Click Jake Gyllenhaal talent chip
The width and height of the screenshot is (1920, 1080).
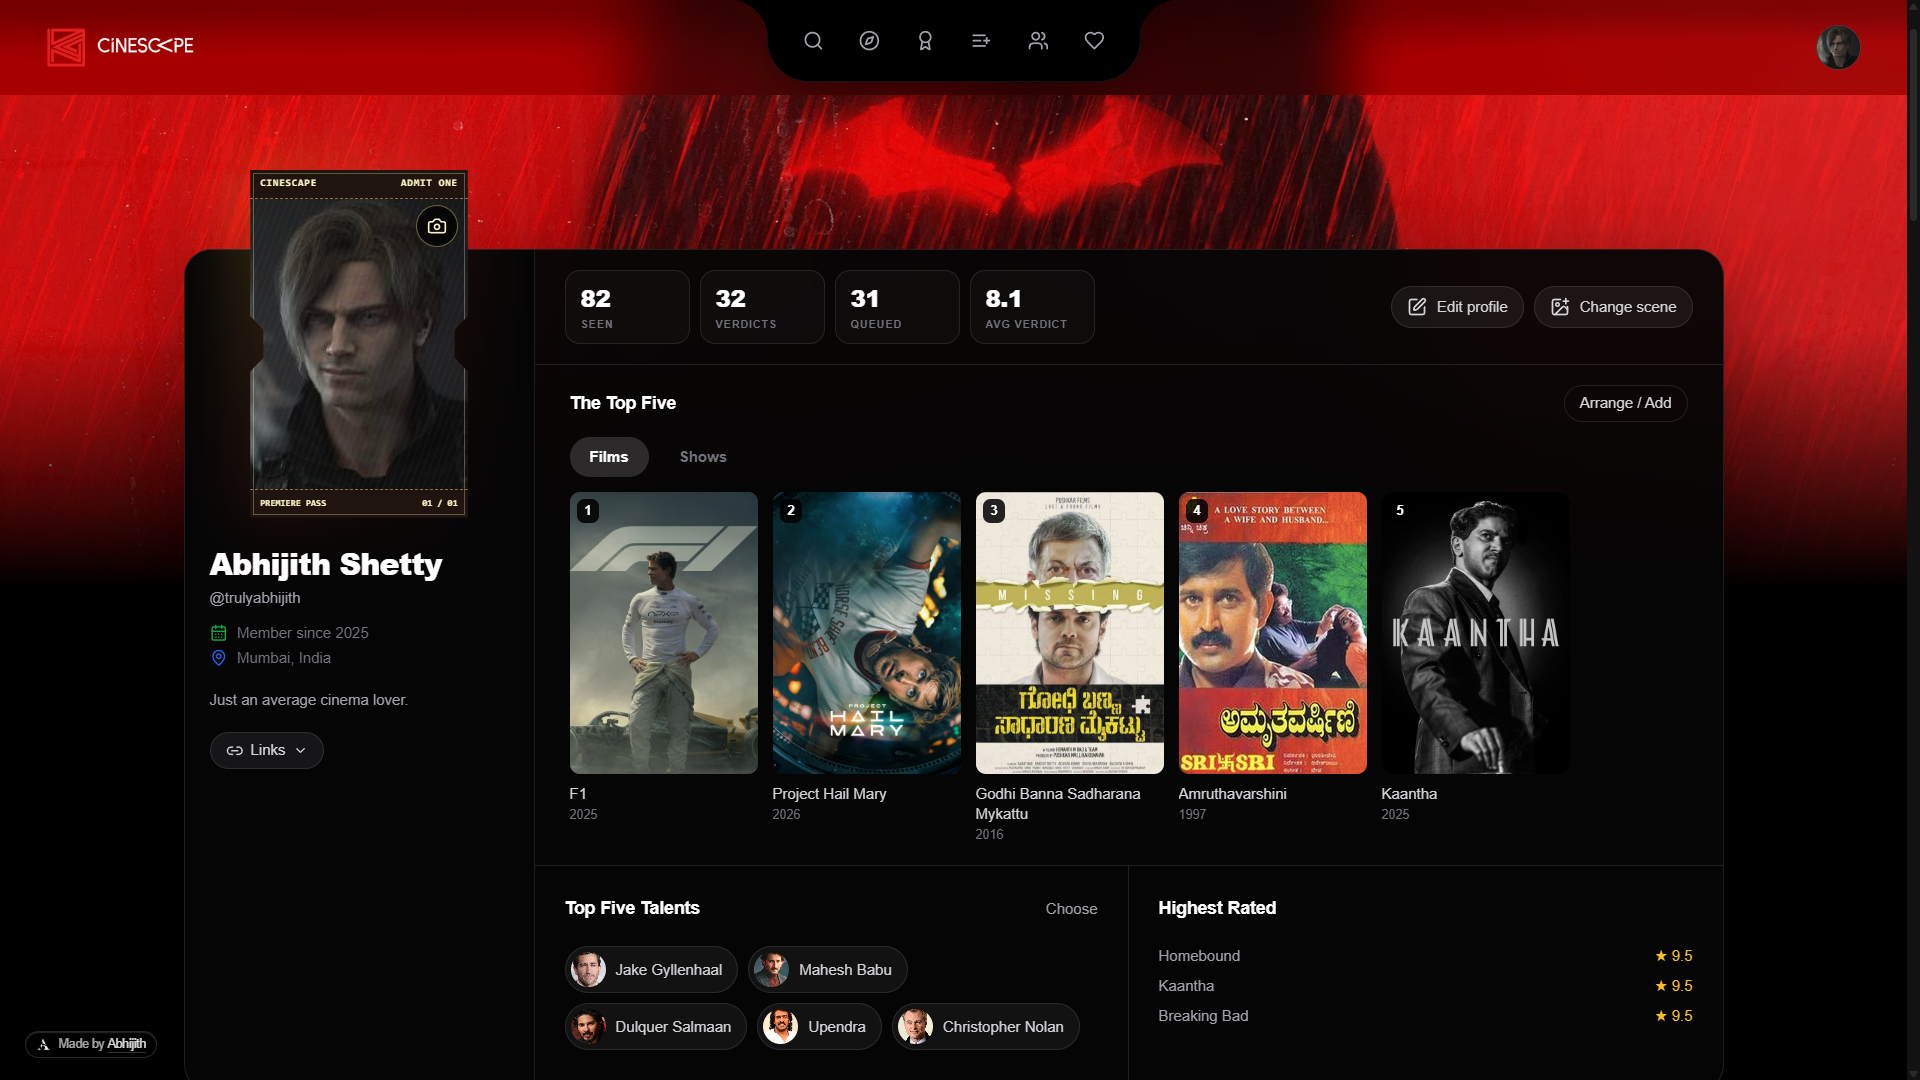point(651,970)
